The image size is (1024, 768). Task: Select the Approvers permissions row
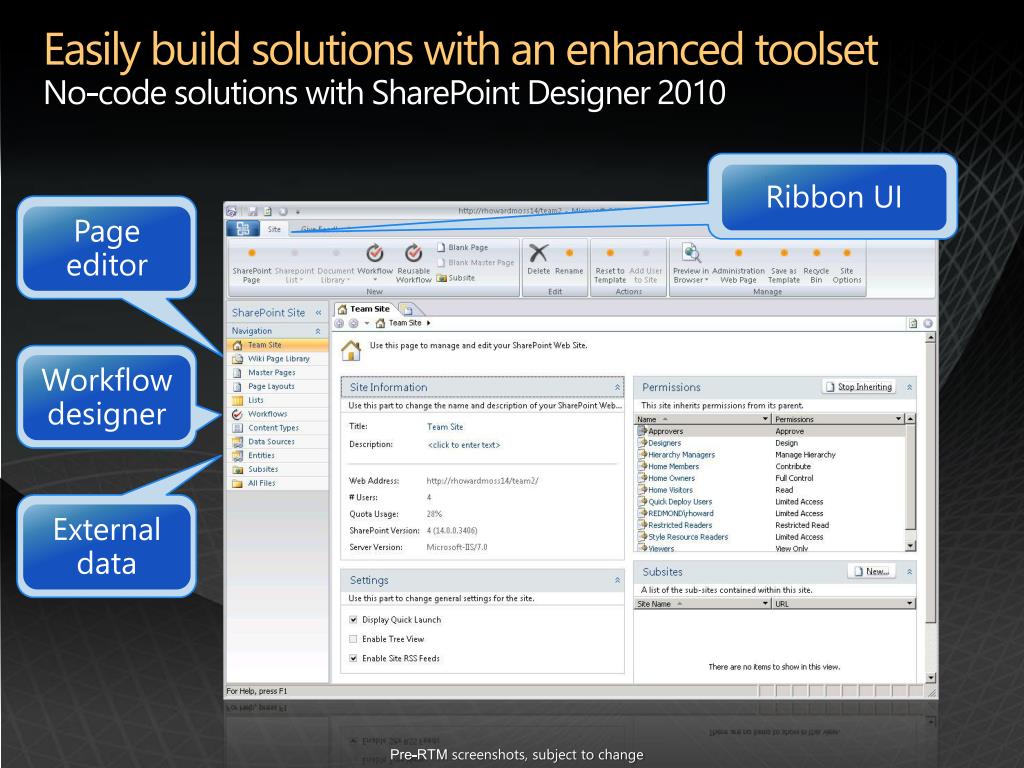[770, 432]
